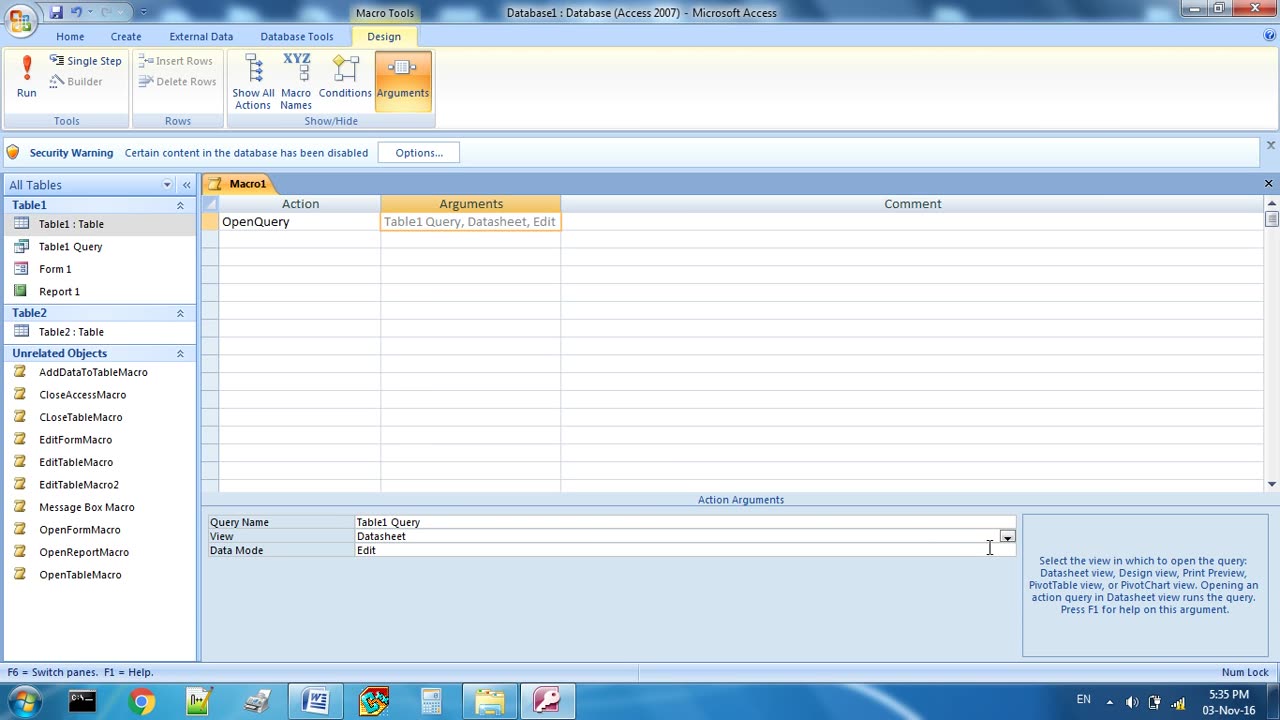
Task: Open the Home ribbon tab
Action: pyautogui.click(x=70, y=36)
